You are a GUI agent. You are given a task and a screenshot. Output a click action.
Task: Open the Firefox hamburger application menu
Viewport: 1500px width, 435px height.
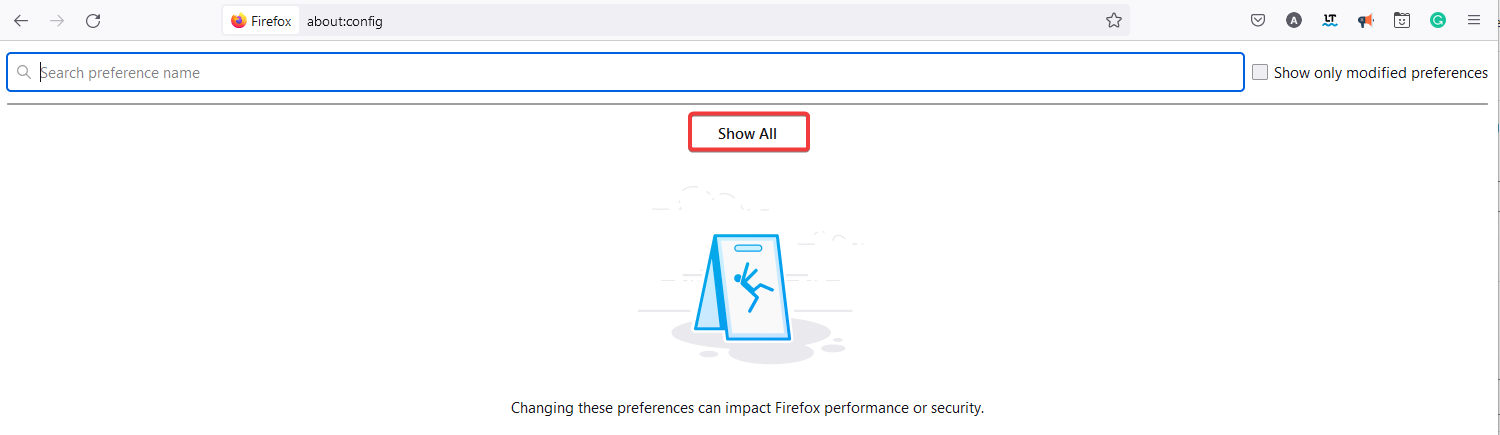[x=1474, y=21]
